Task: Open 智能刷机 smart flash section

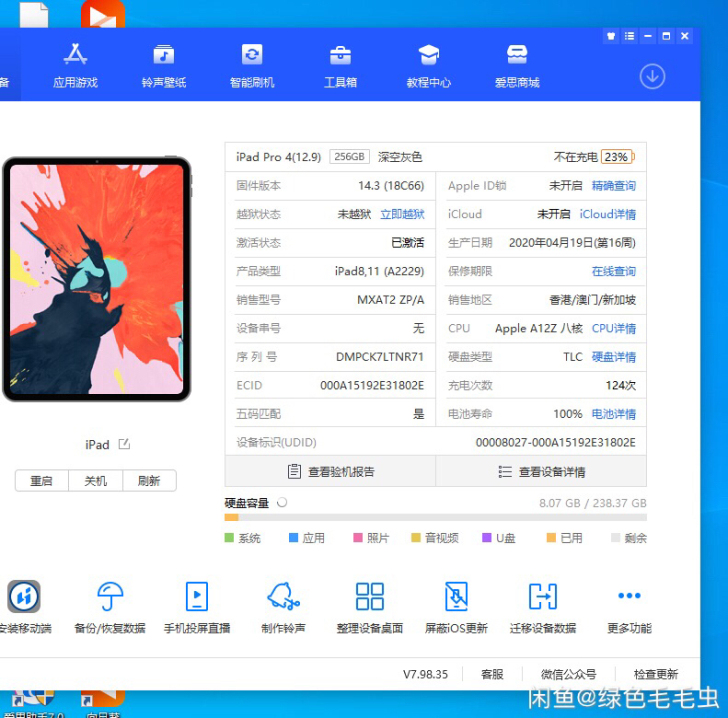Action: [252, 66]
